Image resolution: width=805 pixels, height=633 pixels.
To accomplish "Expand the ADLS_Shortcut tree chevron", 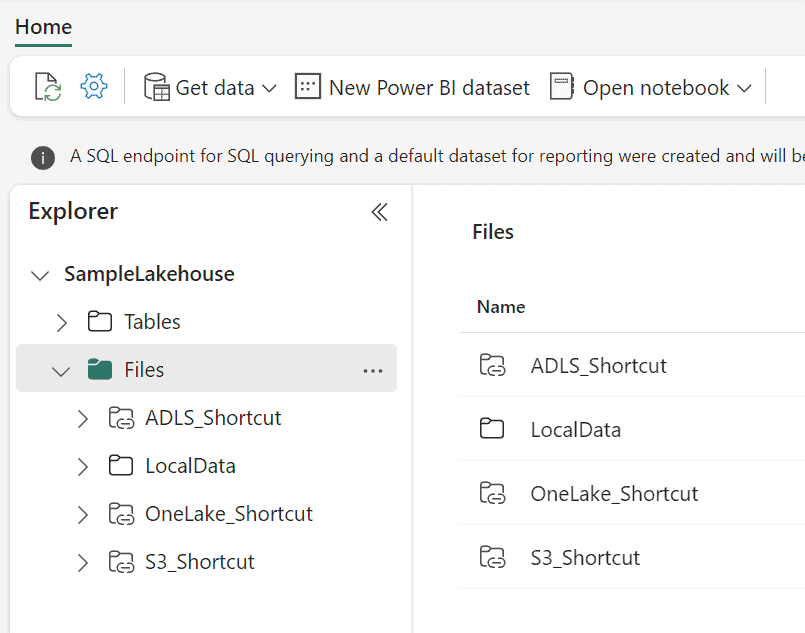I will click(83, 419).
